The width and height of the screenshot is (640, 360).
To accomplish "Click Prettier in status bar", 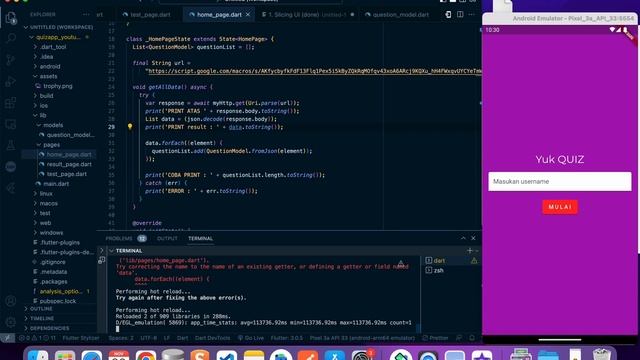I will click(x=435, y=338).
